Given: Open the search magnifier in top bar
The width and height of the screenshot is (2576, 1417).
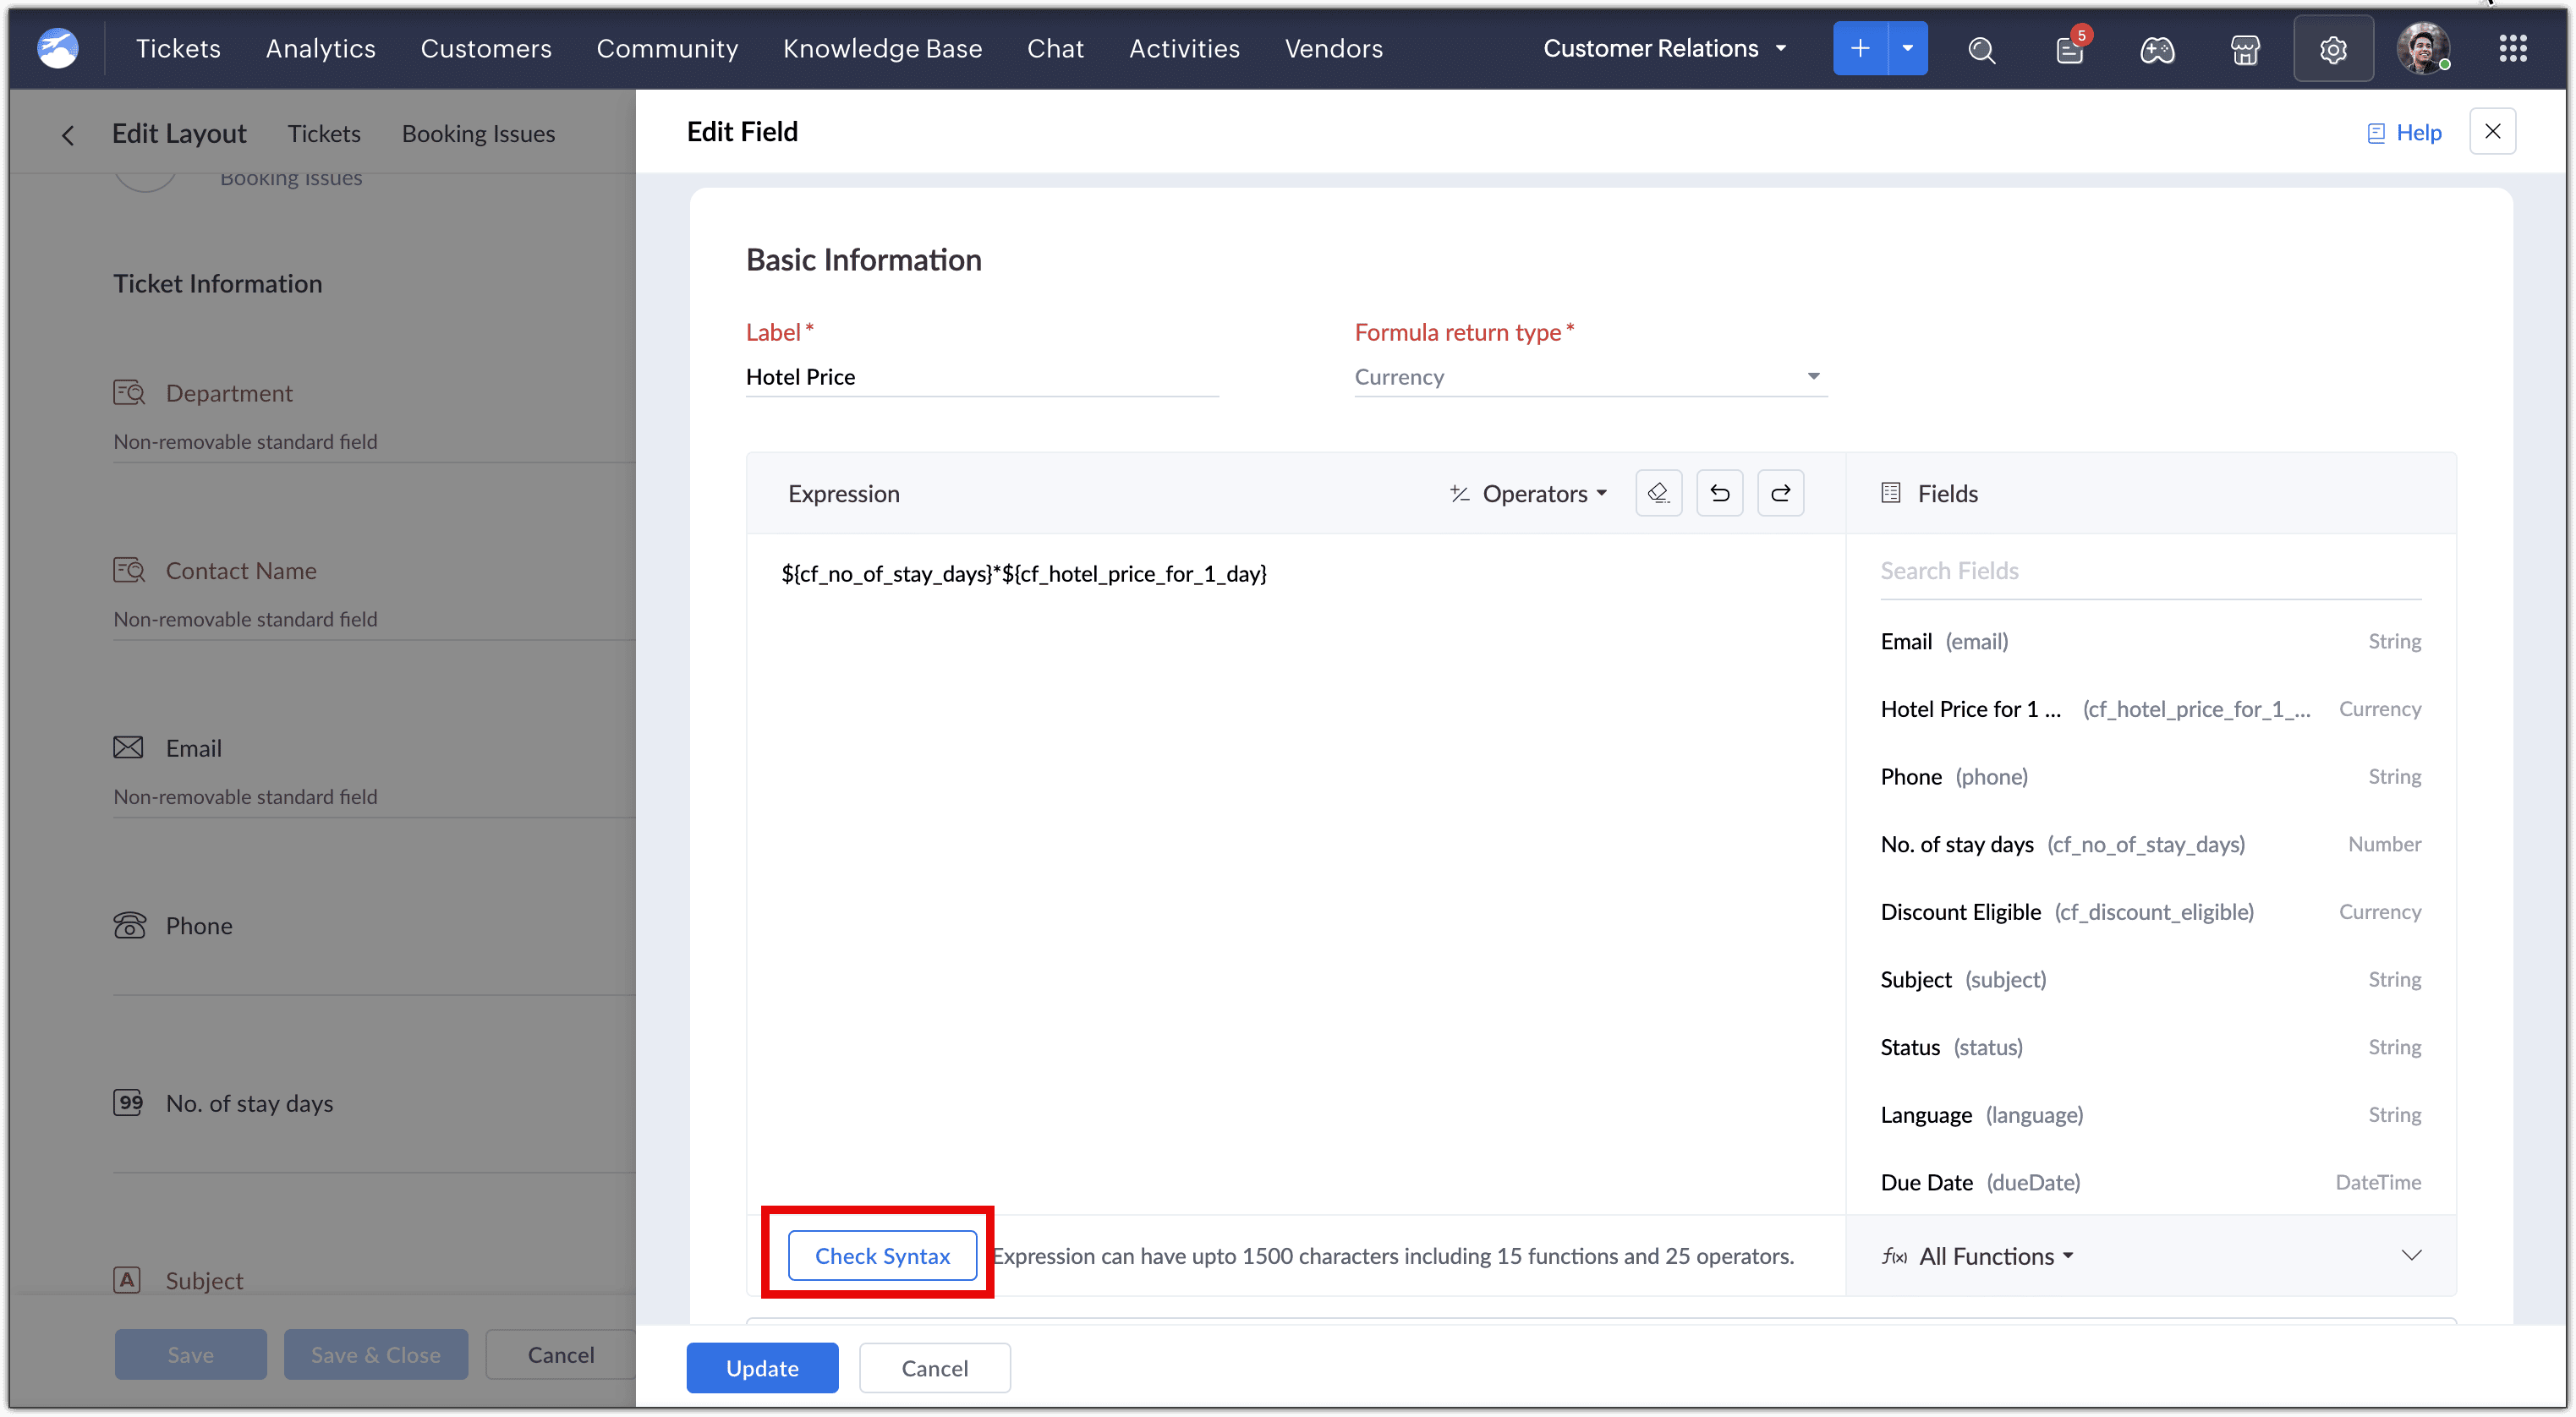Looking at the screenshot, I should click(x=1981, y=49).
